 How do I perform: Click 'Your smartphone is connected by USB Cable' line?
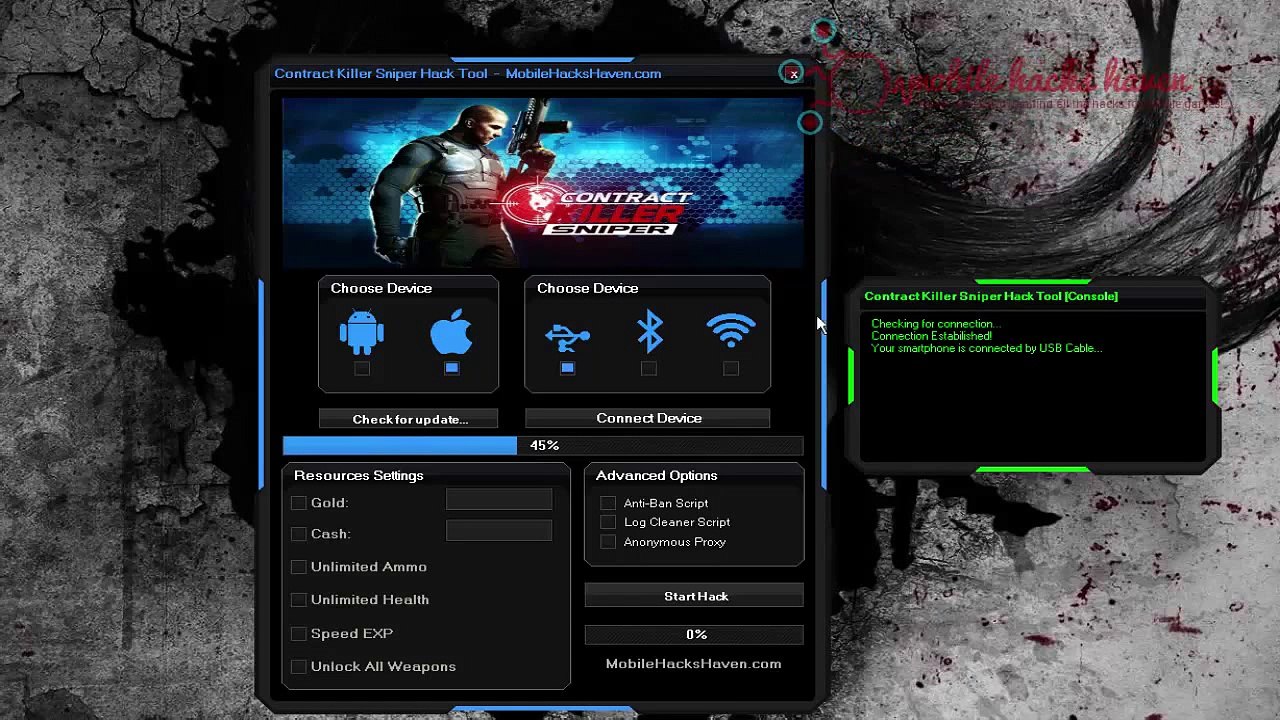(x=986, y=348)
